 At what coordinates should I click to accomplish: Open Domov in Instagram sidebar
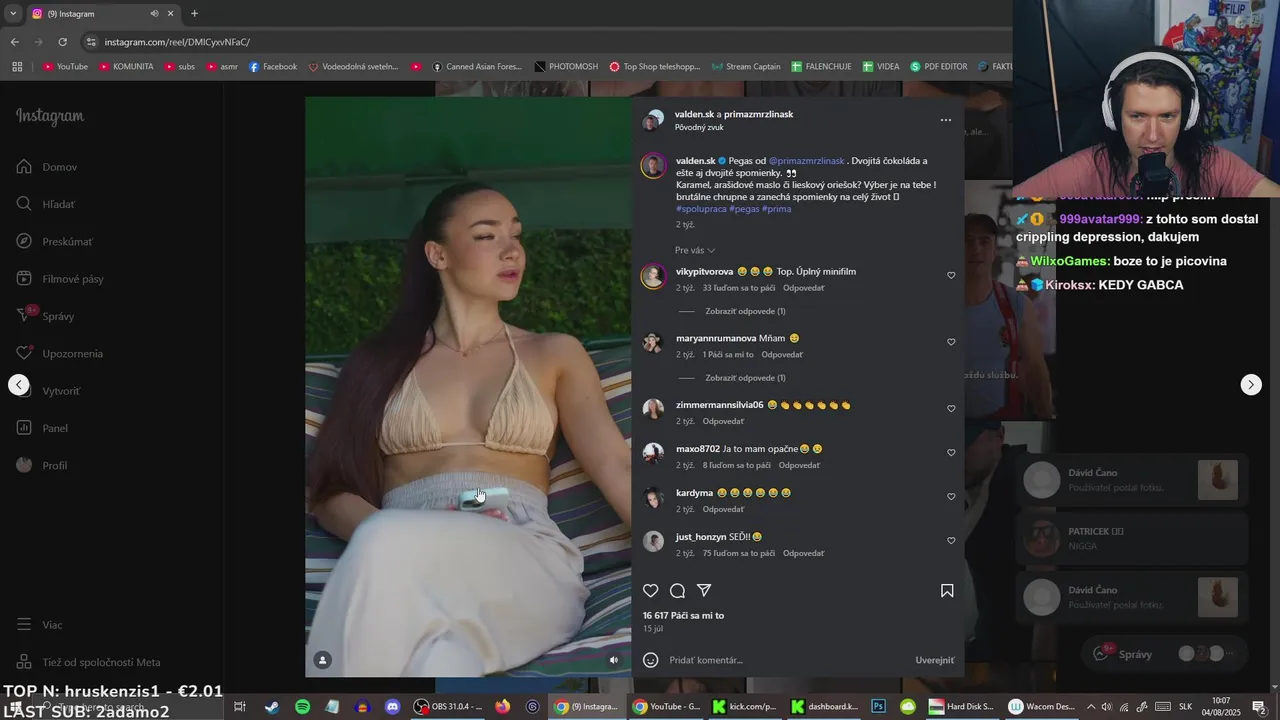tap(47, 167)
